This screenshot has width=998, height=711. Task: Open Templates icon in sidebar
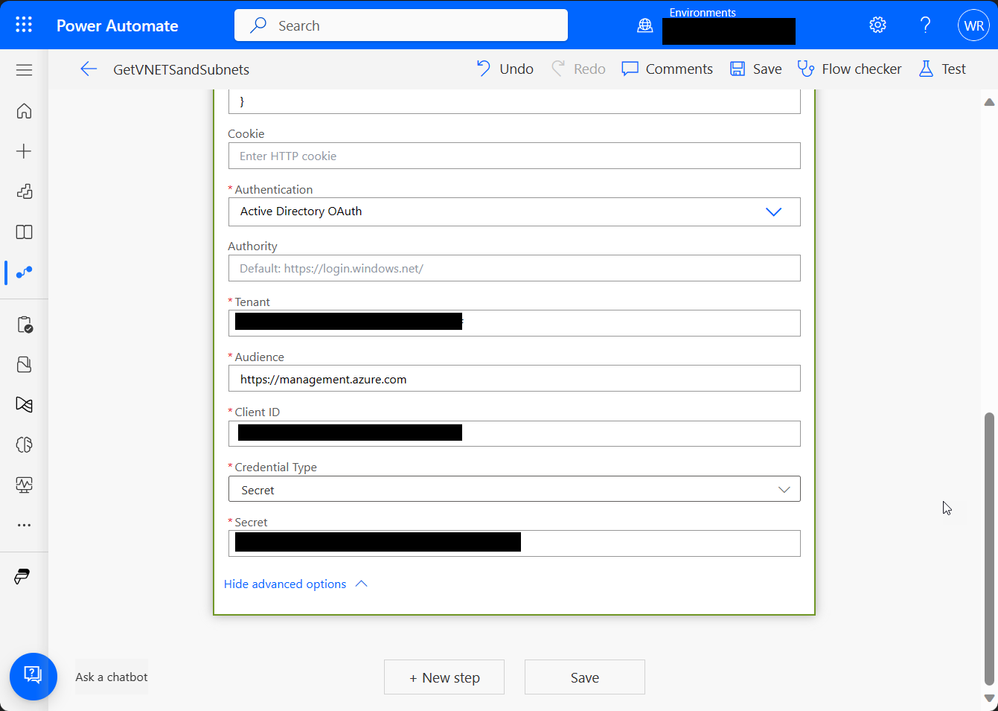24,192
